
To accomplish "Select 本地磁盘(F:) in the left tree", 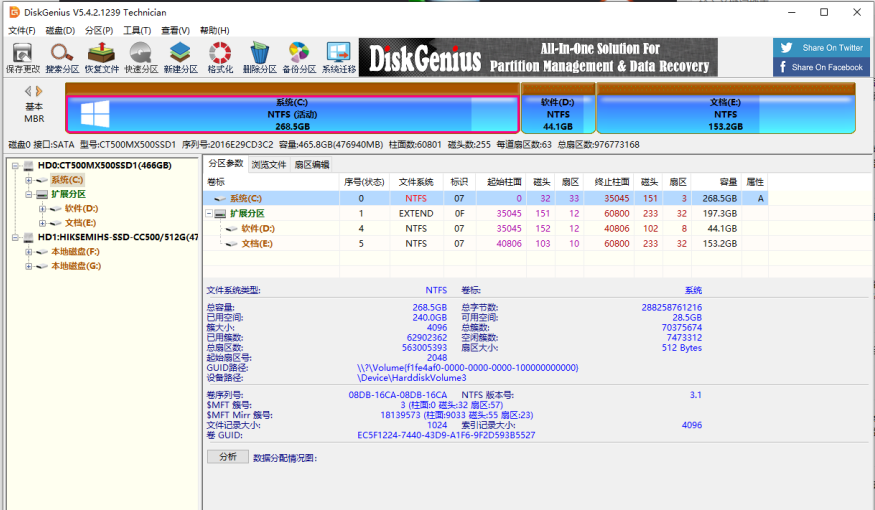I will point(75,252).
